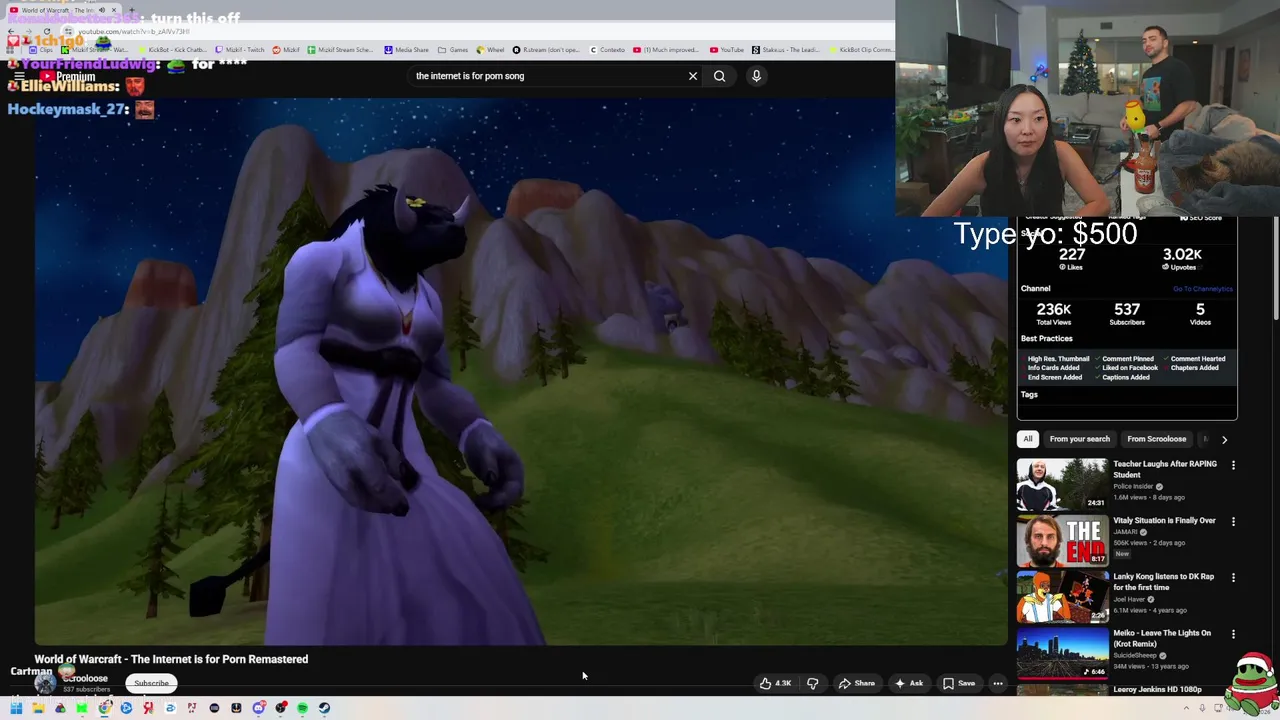Click Captions Added best-practice item

[x=1121, y=378]
